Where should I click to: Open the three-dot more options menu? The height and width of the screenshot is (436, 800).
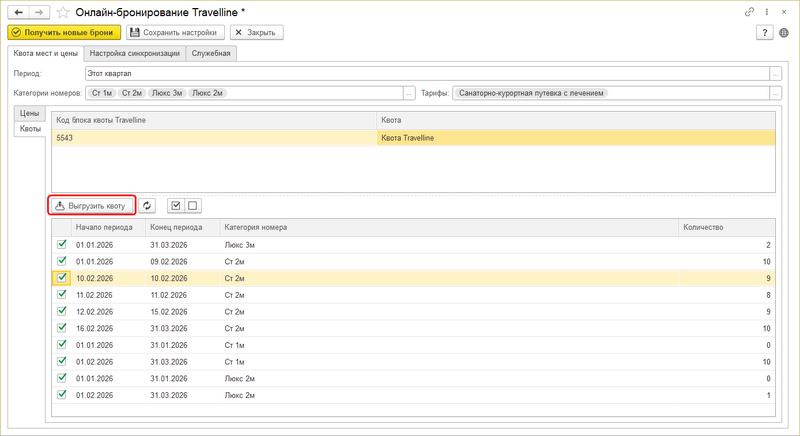tap(766, 12)
